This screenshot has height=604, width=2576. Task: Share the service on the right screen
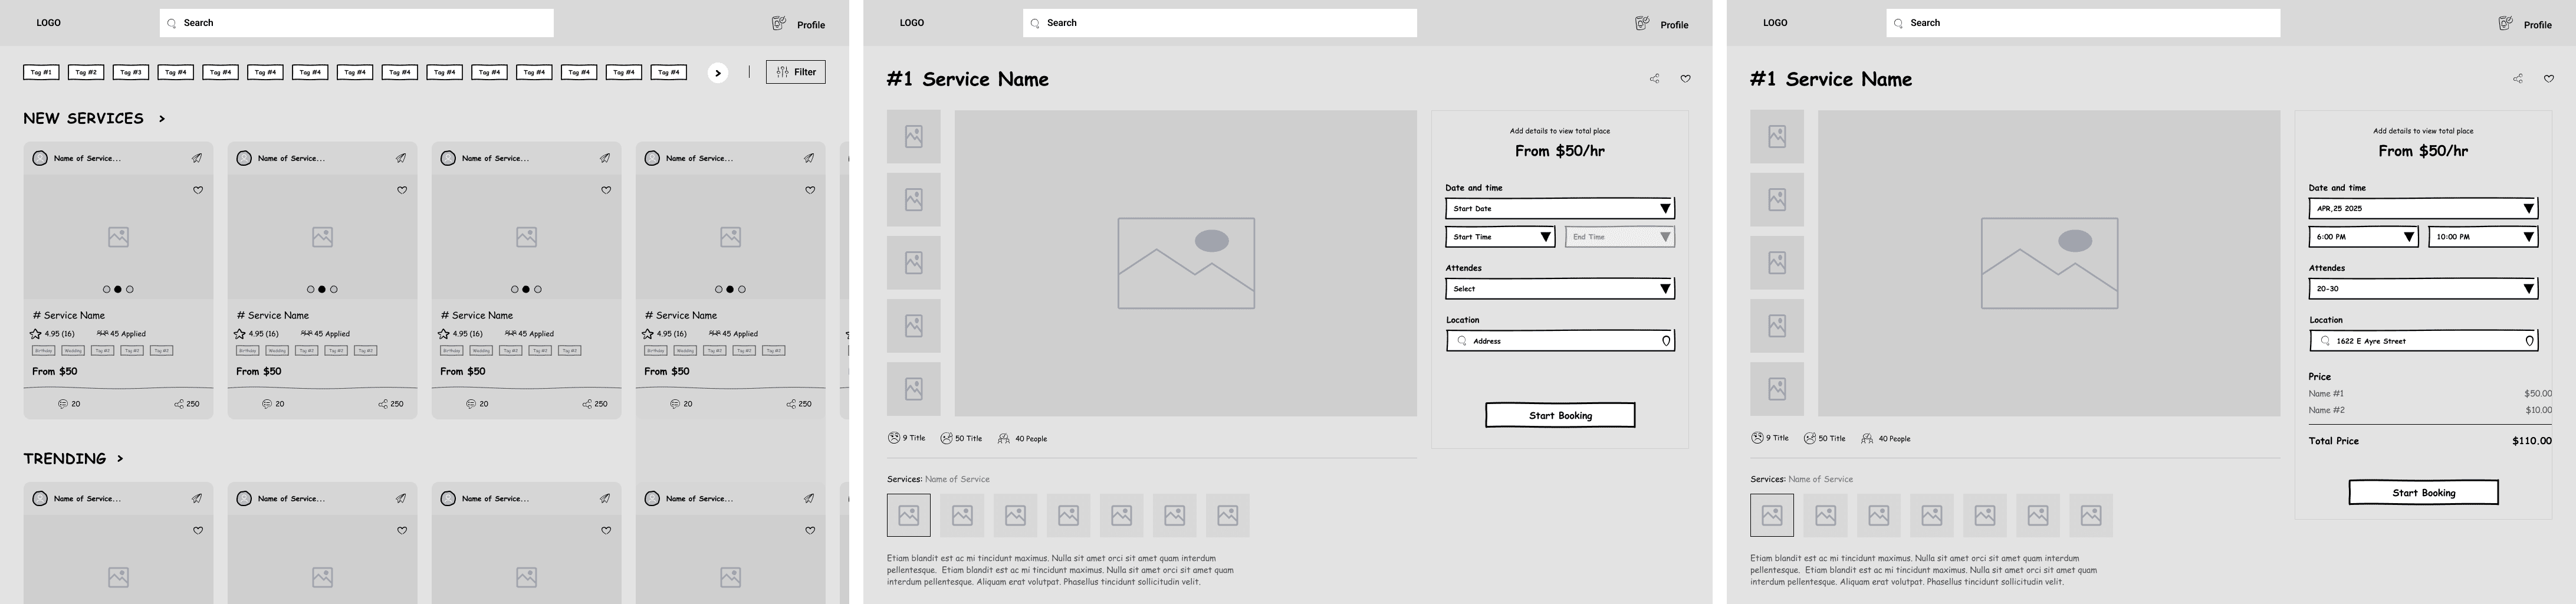coord(2517,79)
